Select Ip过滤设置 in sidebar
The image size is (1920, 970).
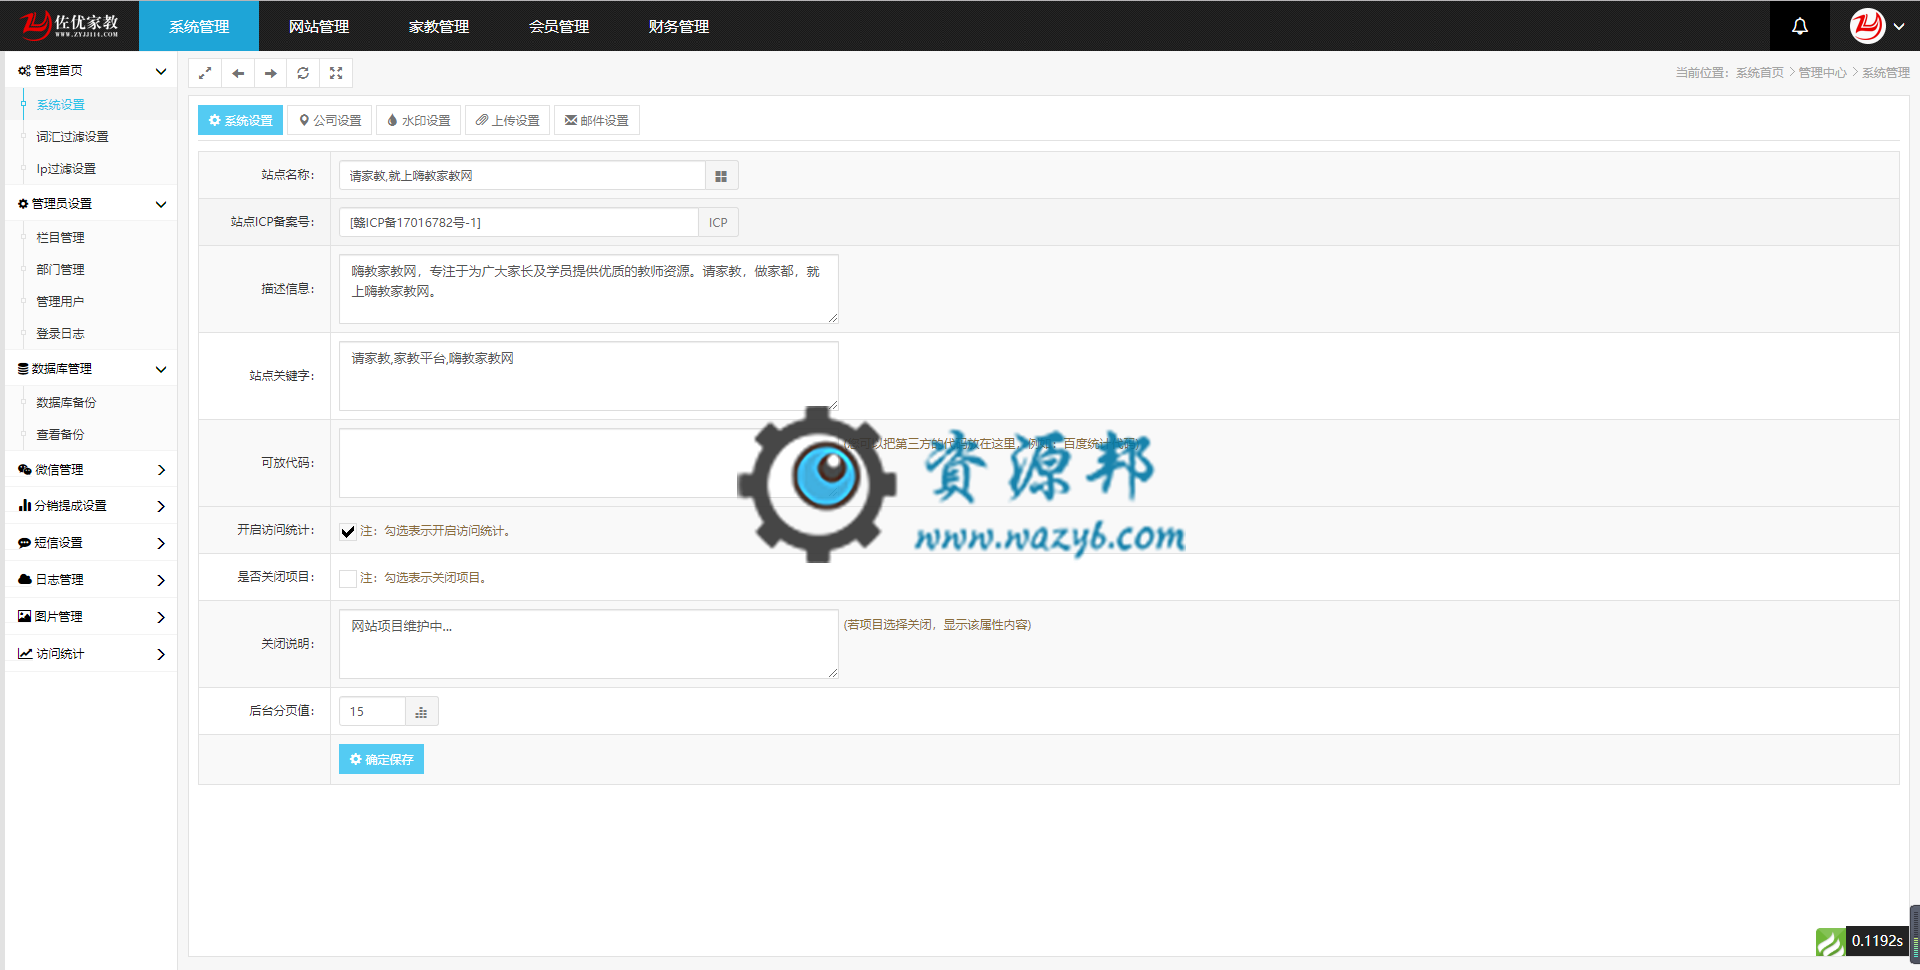66,169
